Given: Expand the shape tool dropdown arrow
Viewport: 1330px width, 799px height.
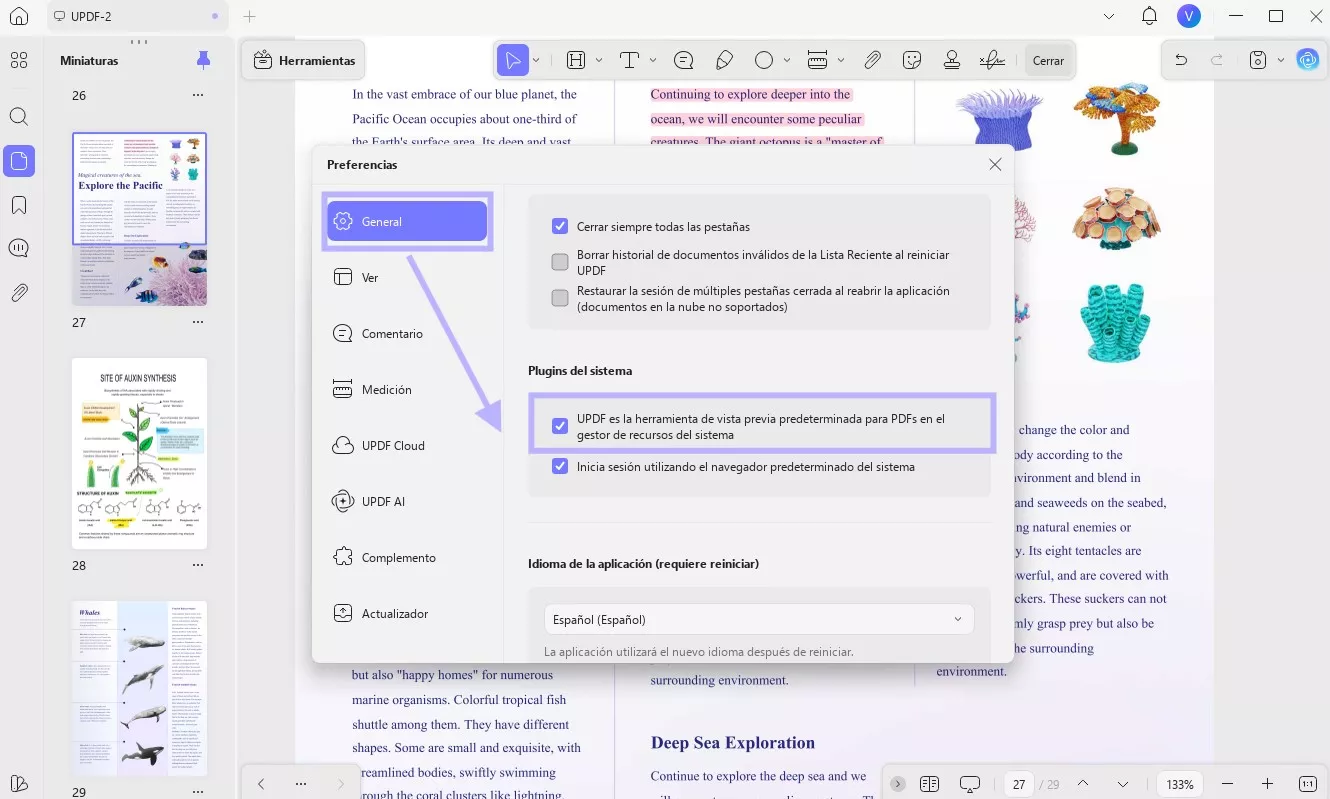Looking at the screenshot, I should [x=787, y=61].
